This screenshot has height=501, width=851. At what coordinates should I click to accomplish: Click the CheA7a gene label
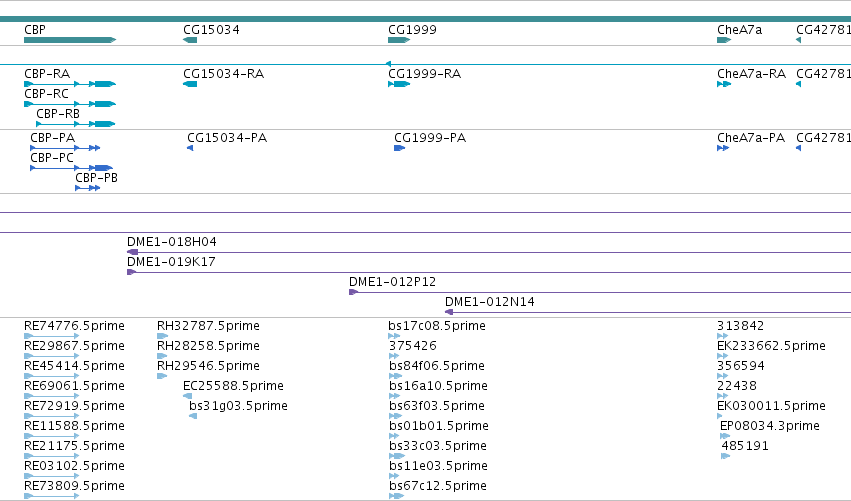coord(739,30)
